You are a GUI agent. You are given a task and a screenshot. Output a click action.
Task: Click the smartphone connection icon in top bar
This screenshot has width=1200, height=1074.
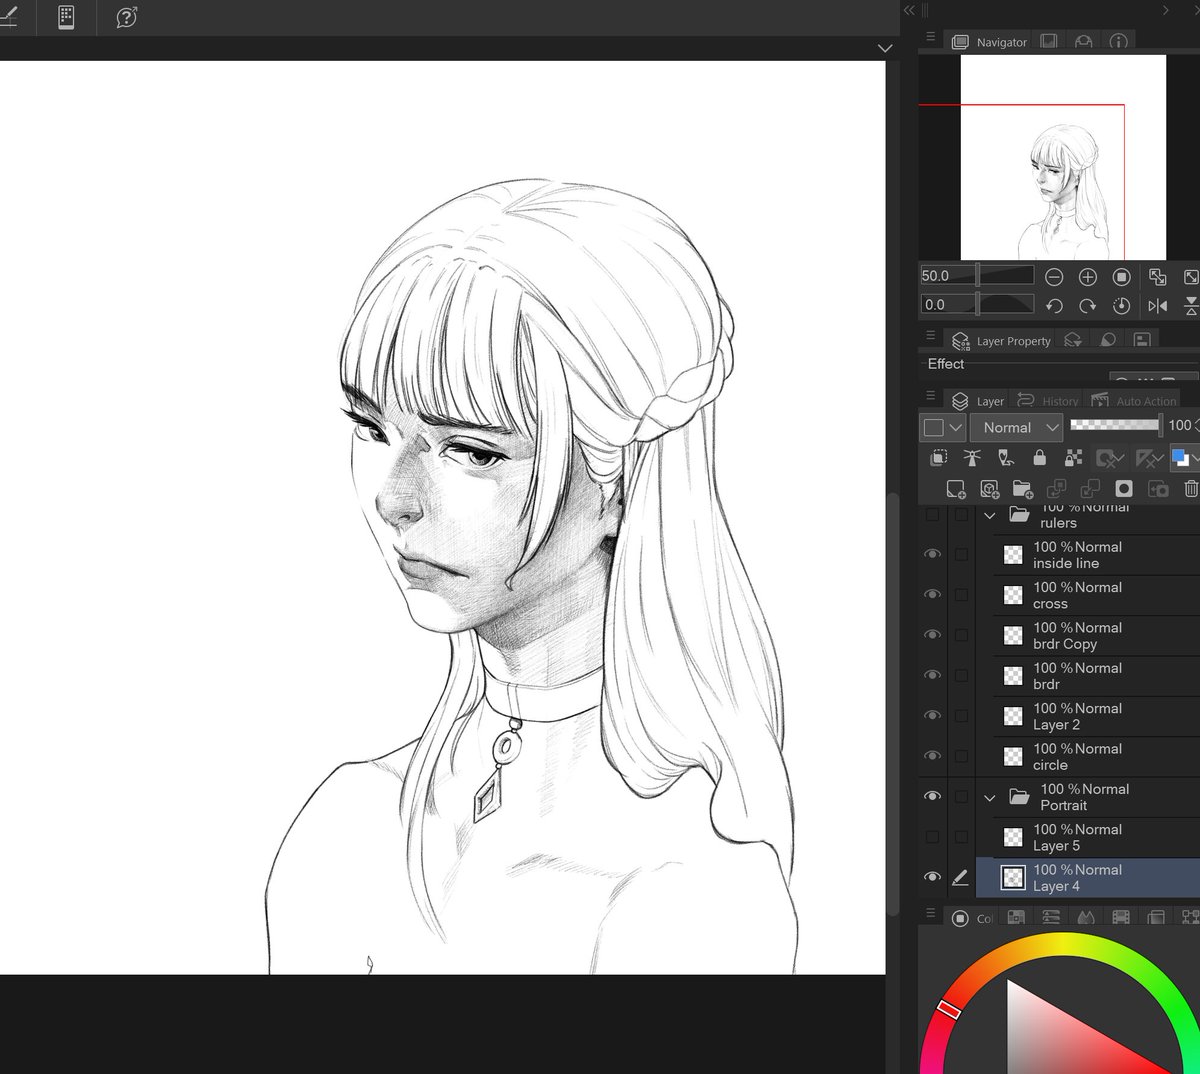point(66,17)
